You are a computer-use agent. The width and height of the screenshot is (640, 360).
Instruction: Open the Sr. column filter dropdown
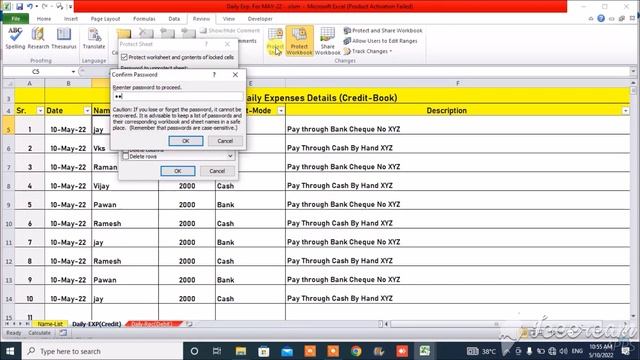click(40, 111)
